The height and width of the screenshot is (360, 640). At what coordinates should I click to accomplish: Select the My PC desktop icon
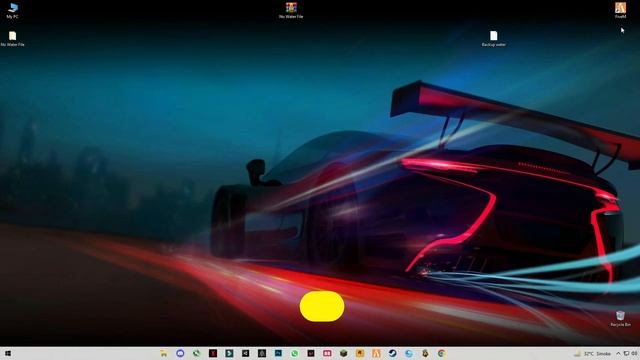(x=12, y=10)
